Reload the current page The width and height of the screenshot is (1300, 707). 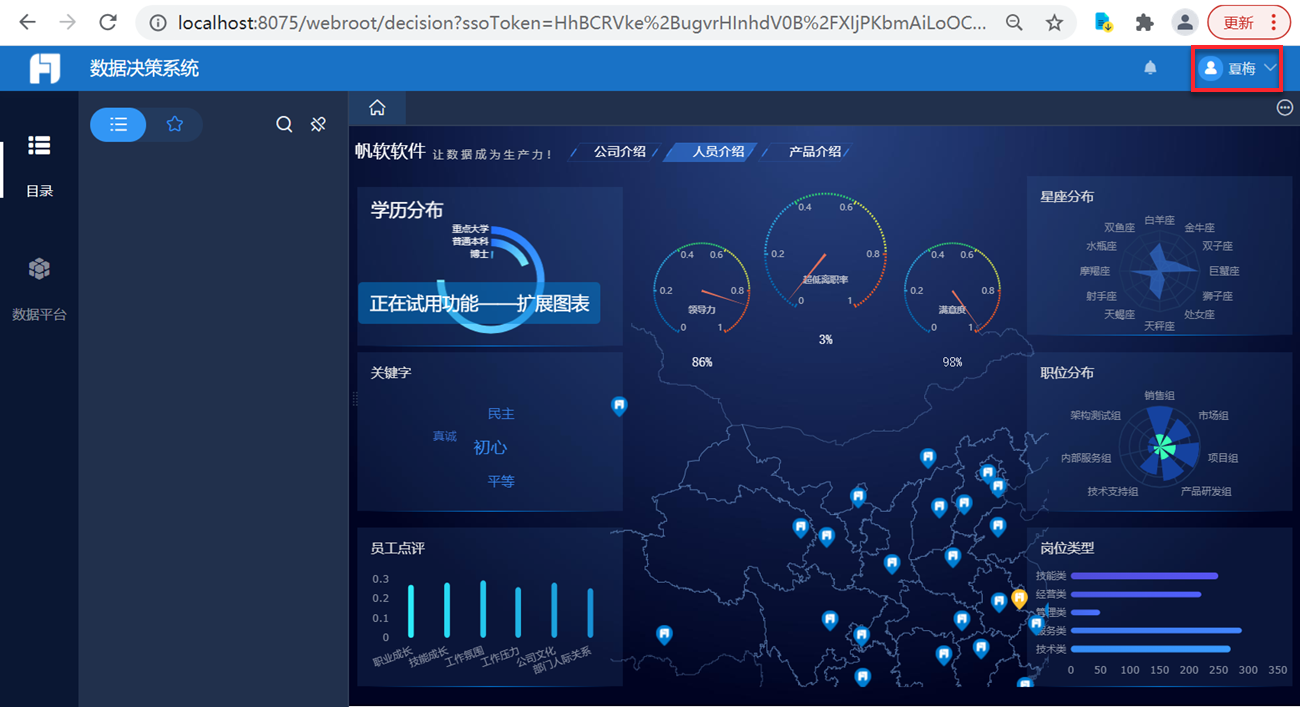(x=108, y=22)
